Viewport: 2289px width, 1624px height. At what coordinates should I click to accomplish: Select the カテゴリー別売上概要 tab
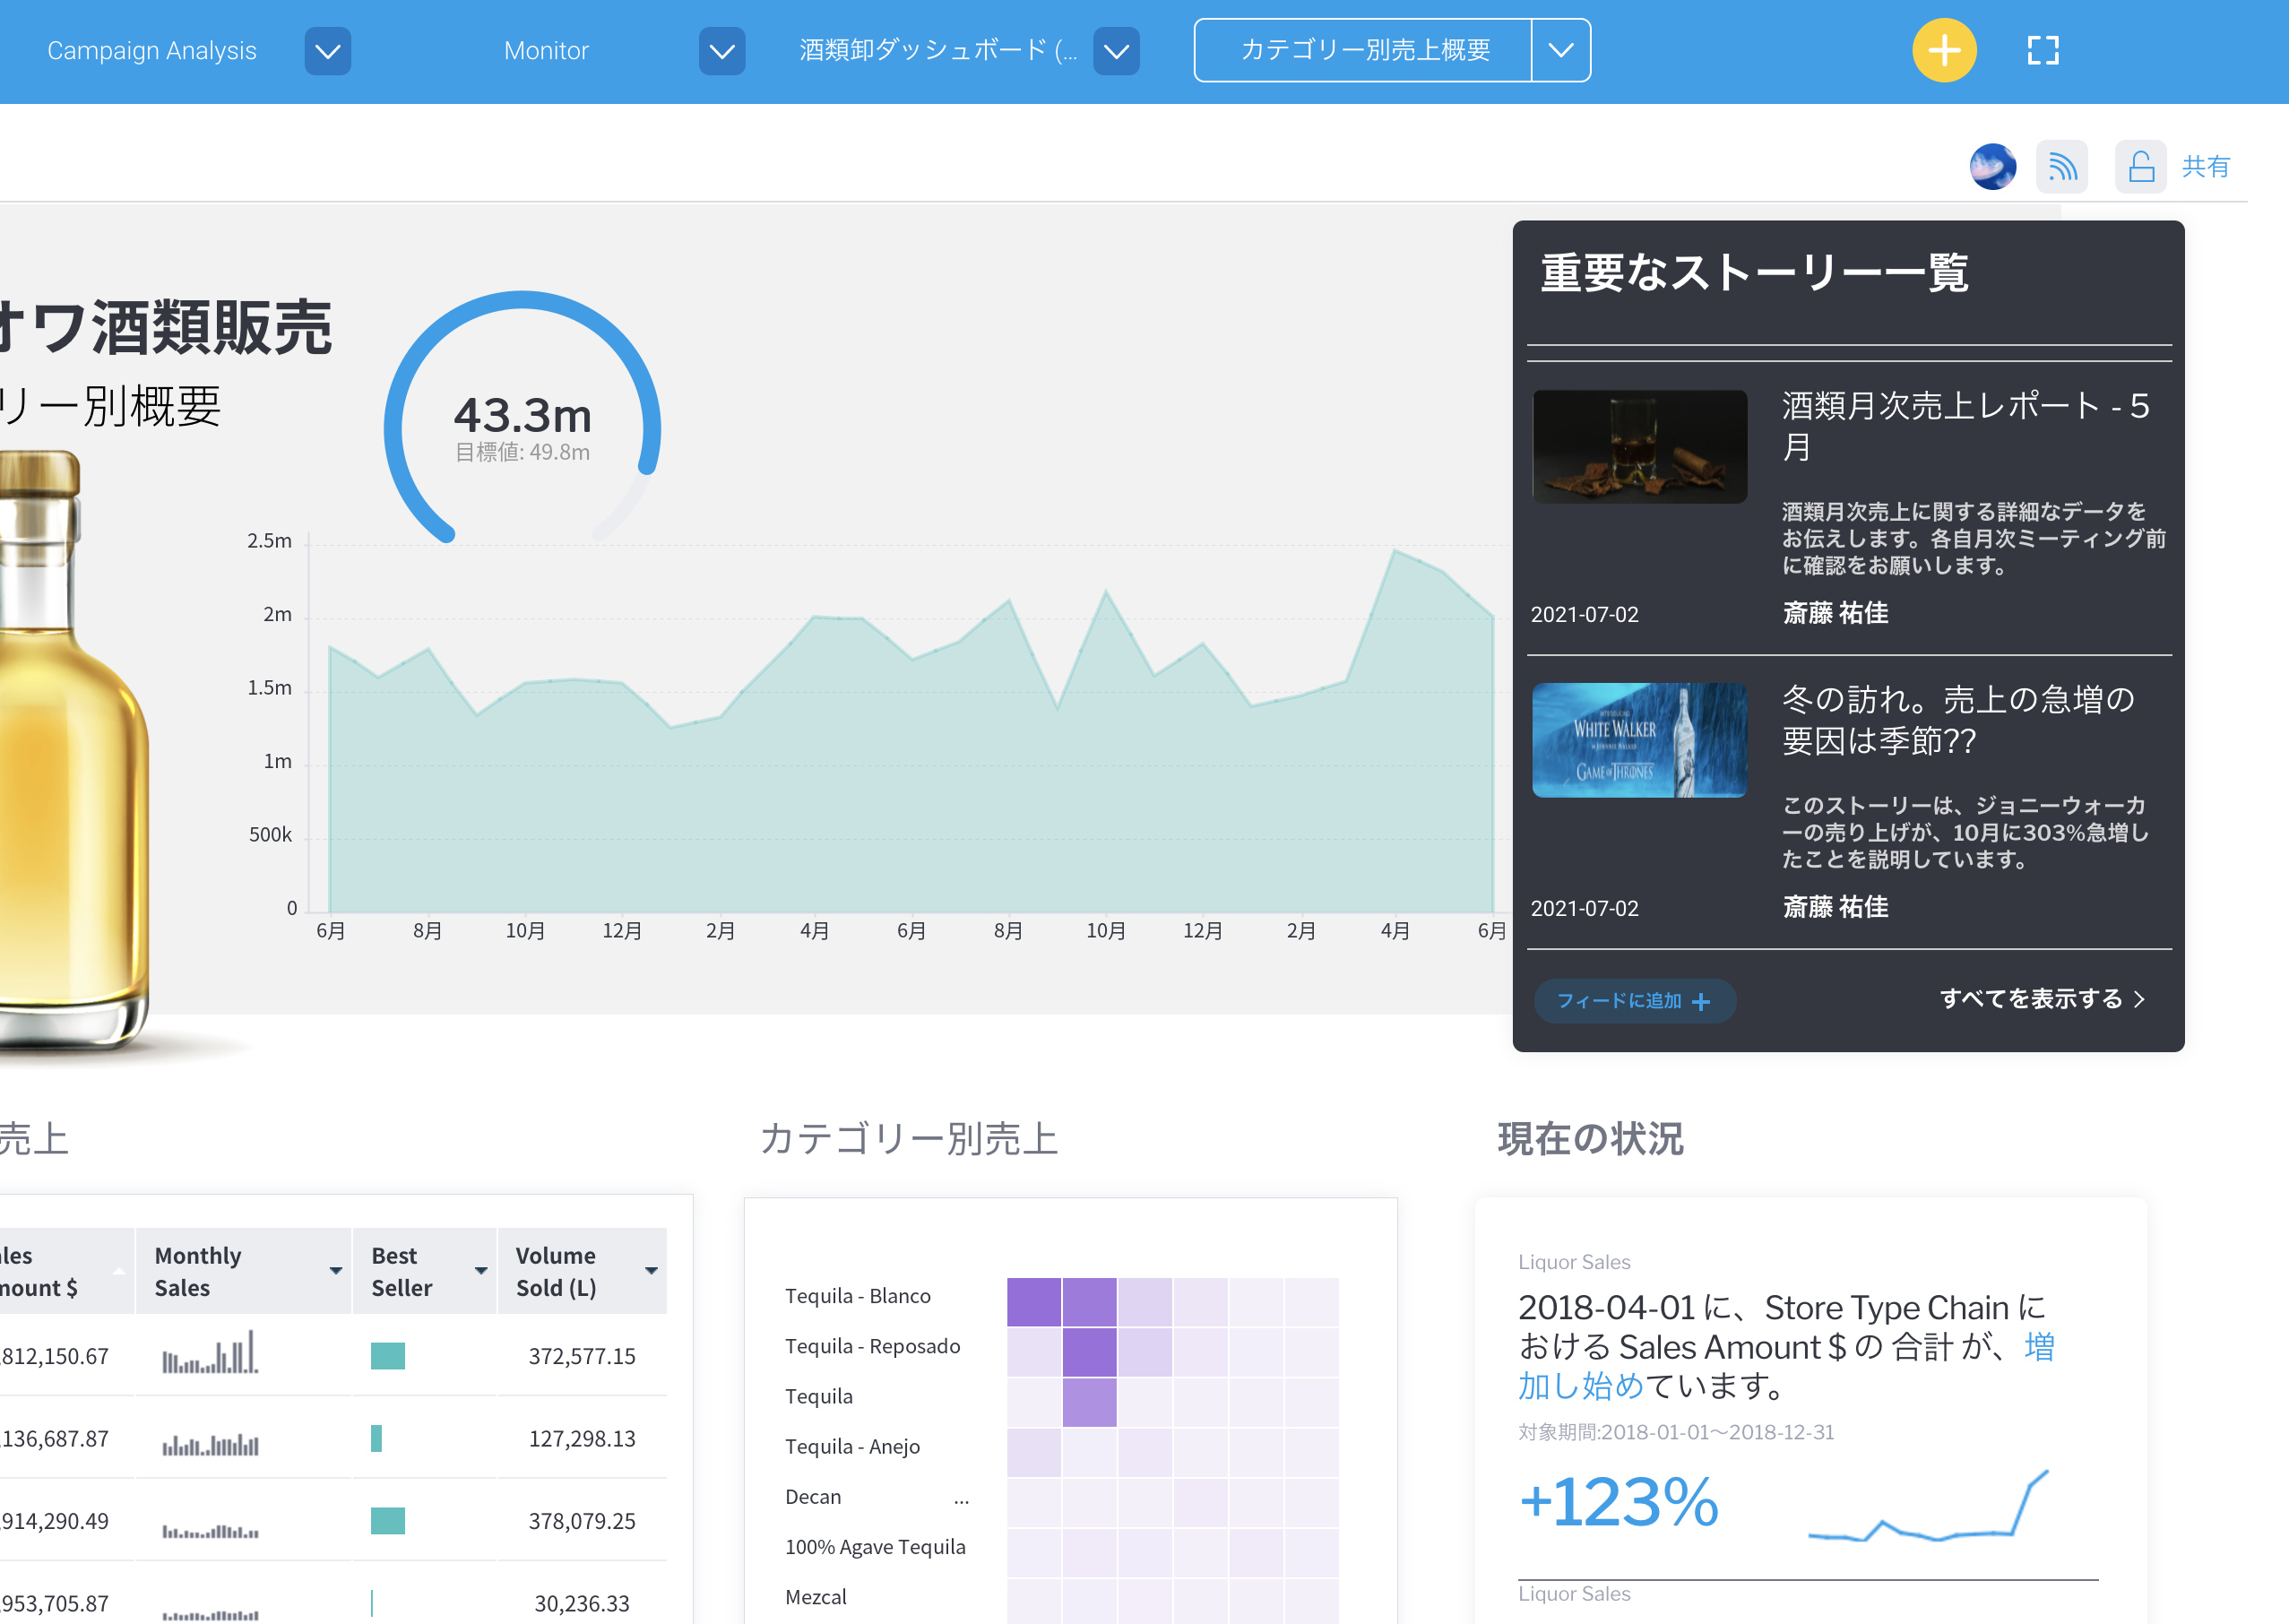coord(1364,50)
